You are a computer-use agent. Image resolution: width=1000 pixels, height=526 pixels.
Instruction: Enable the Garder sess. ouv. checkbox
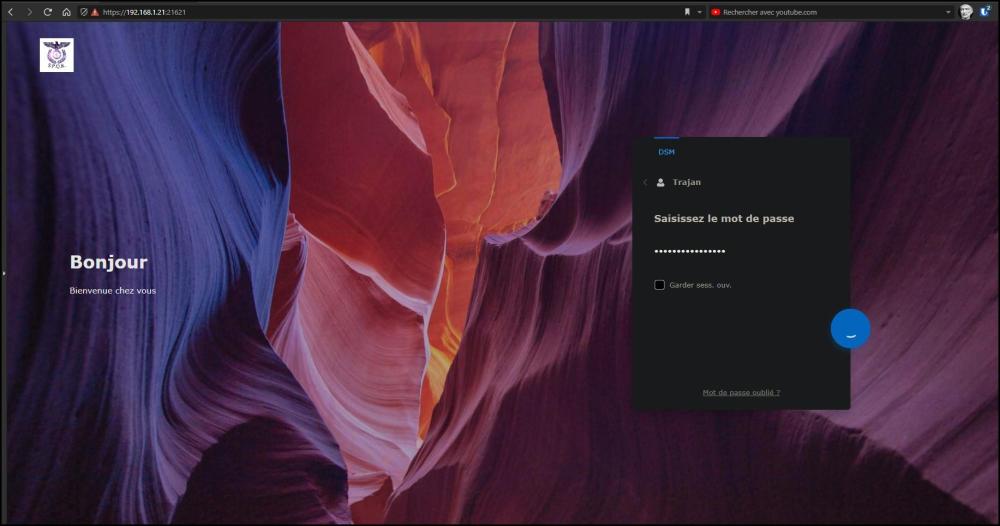[x=659, y=285]
